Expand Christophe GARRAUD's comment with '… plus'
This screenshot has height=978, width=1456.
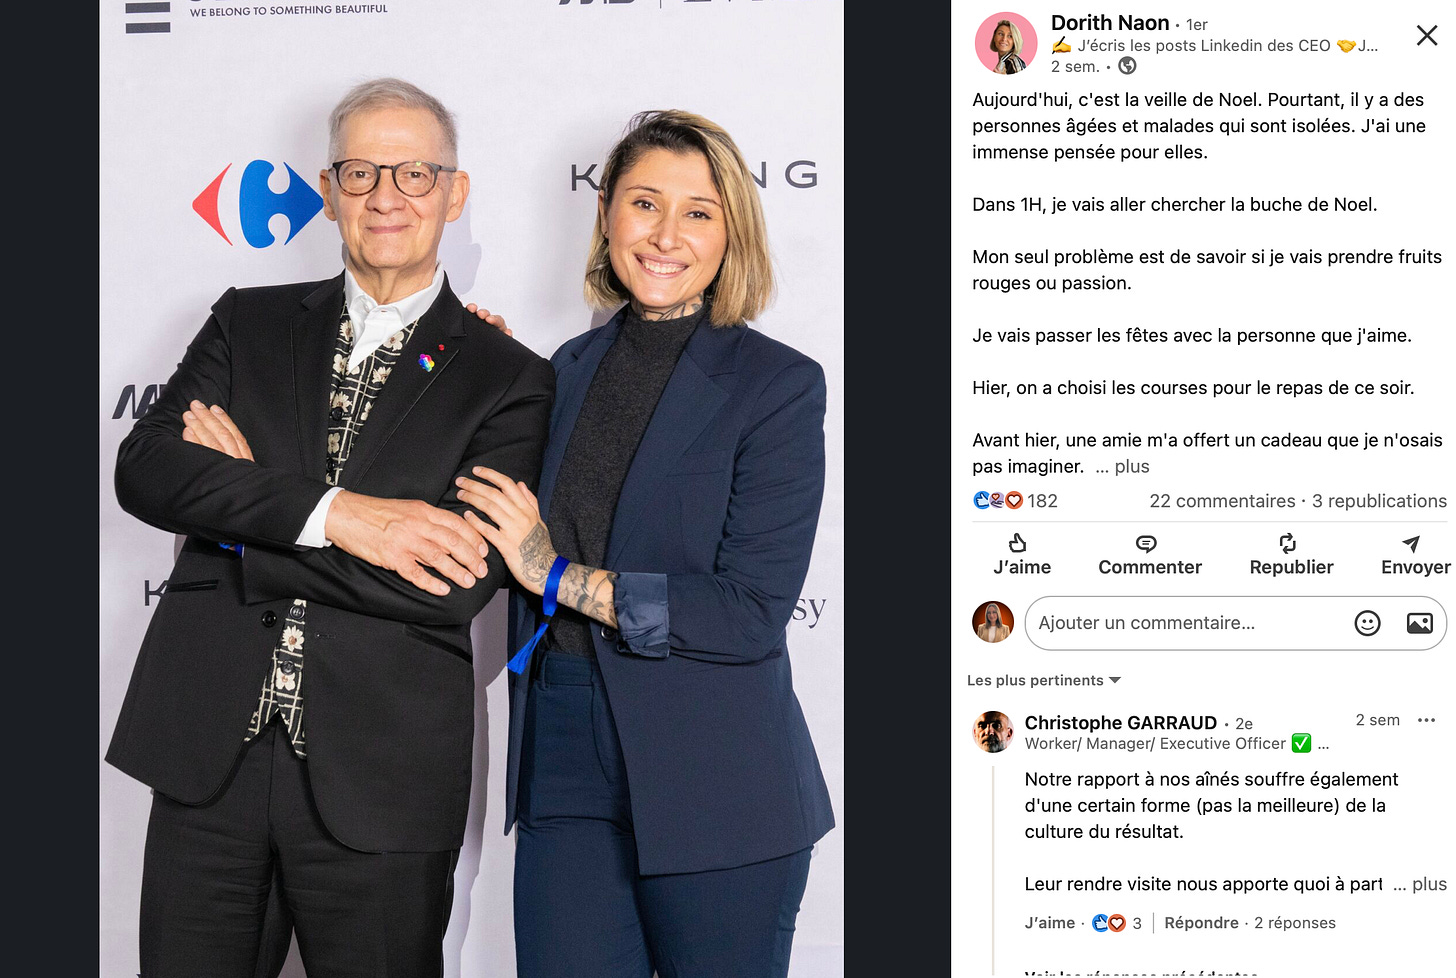[1419, 884]
